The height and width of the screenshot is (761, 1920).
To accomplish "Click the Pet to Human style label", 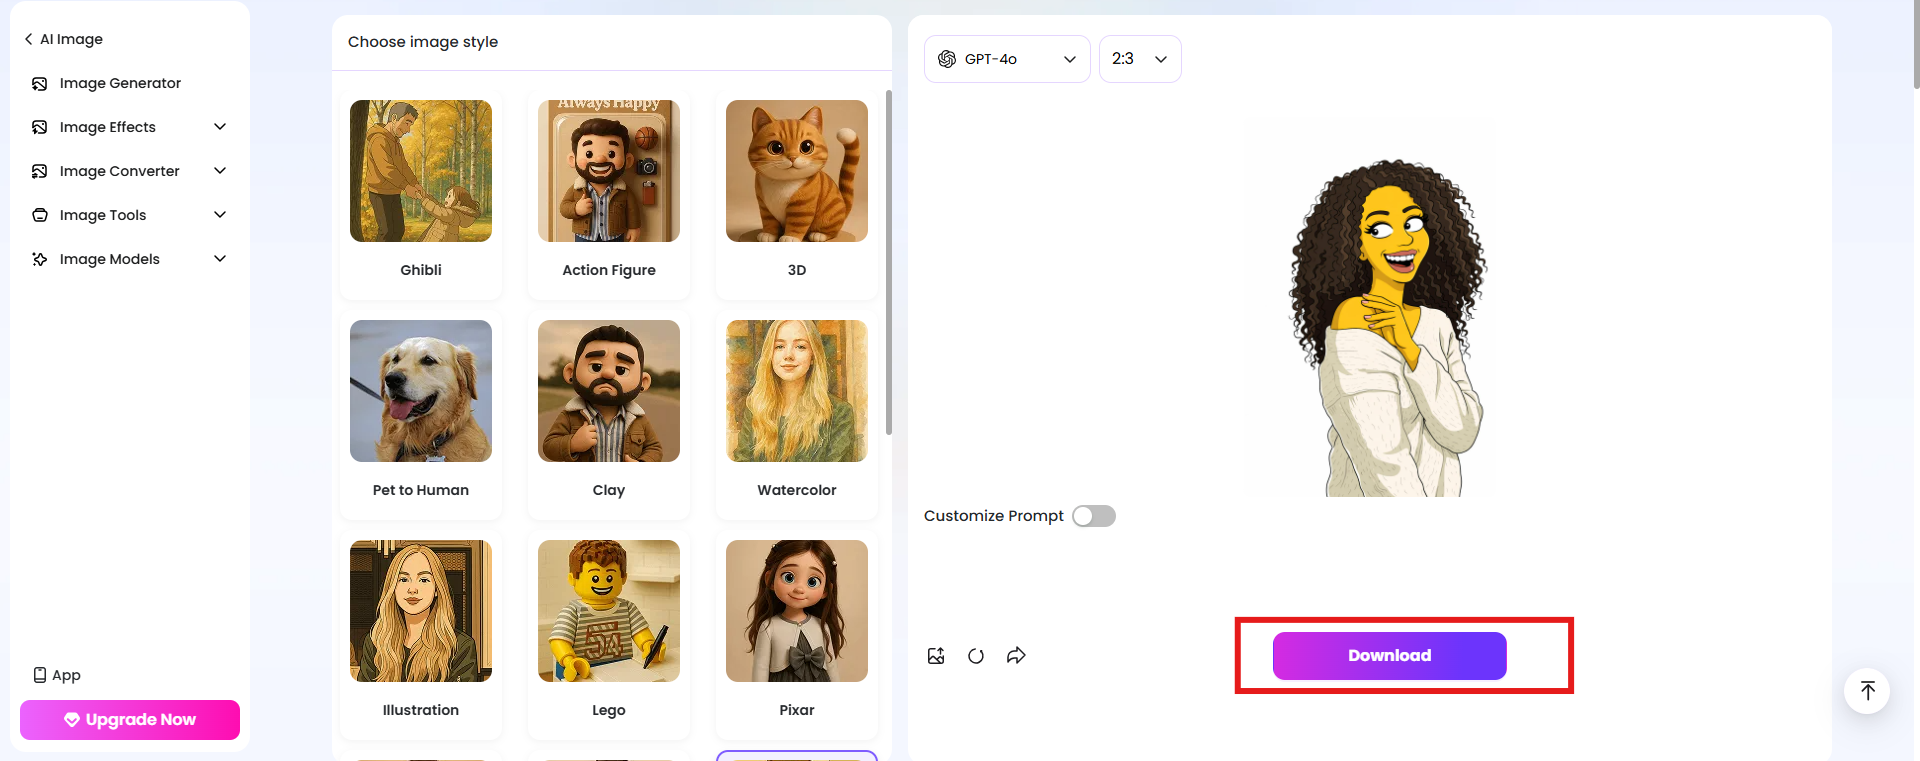I will [x=421, y=490].
